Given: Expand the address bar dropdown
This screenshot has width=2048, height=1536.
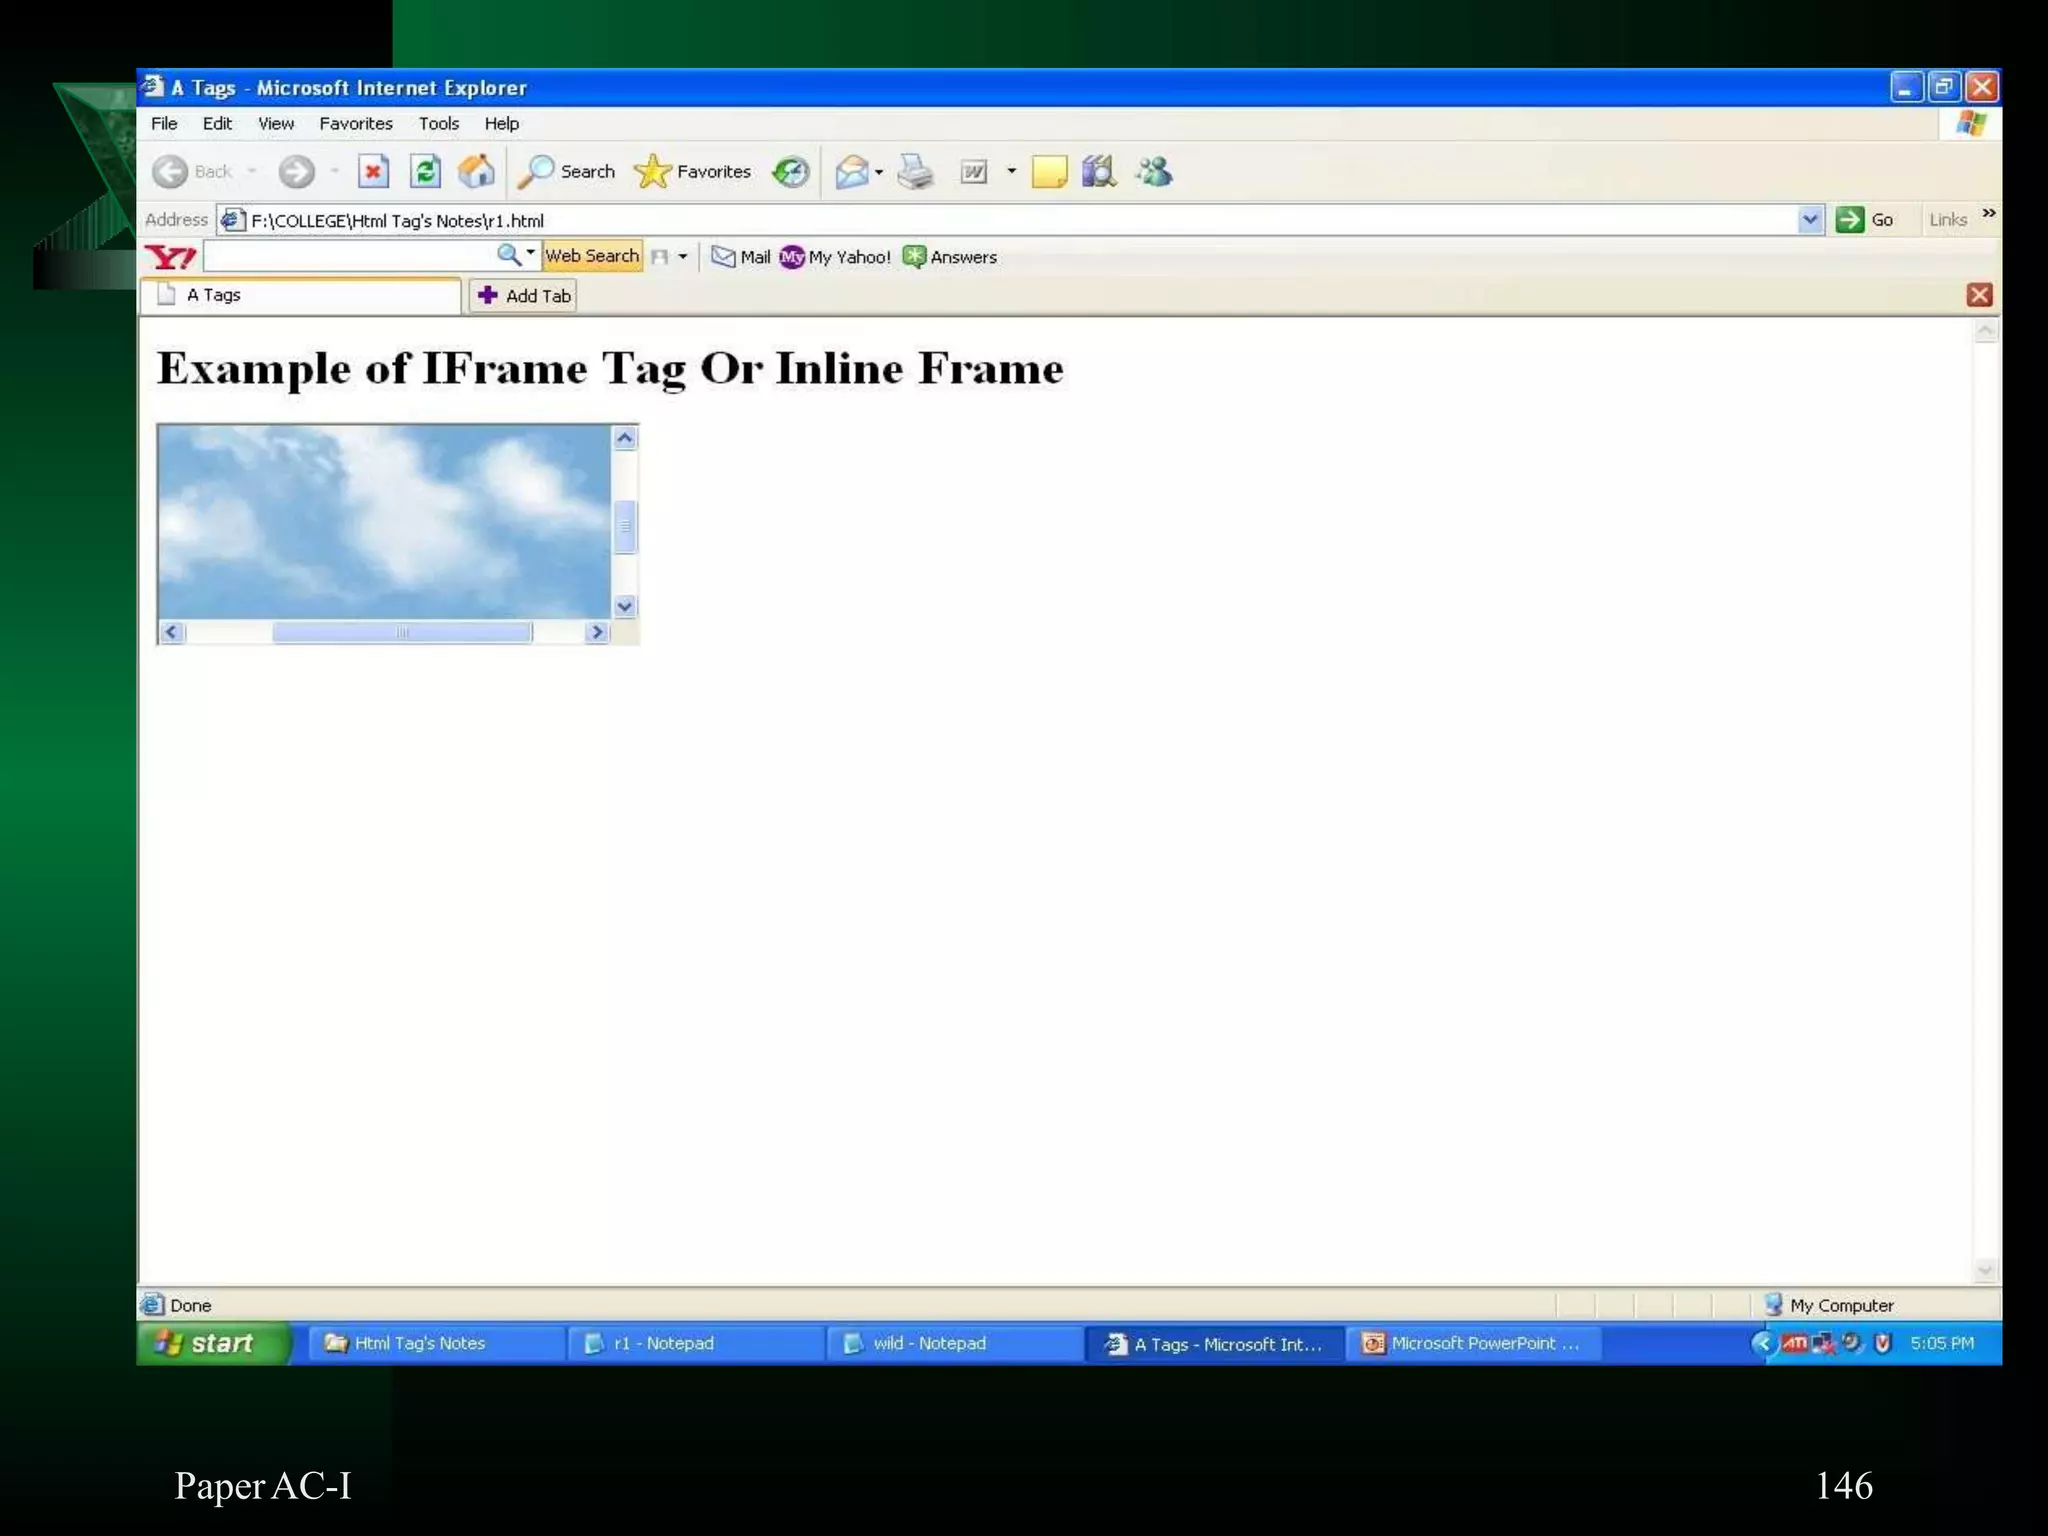Looking at the screenshot, I should (x=1810, y=220).
